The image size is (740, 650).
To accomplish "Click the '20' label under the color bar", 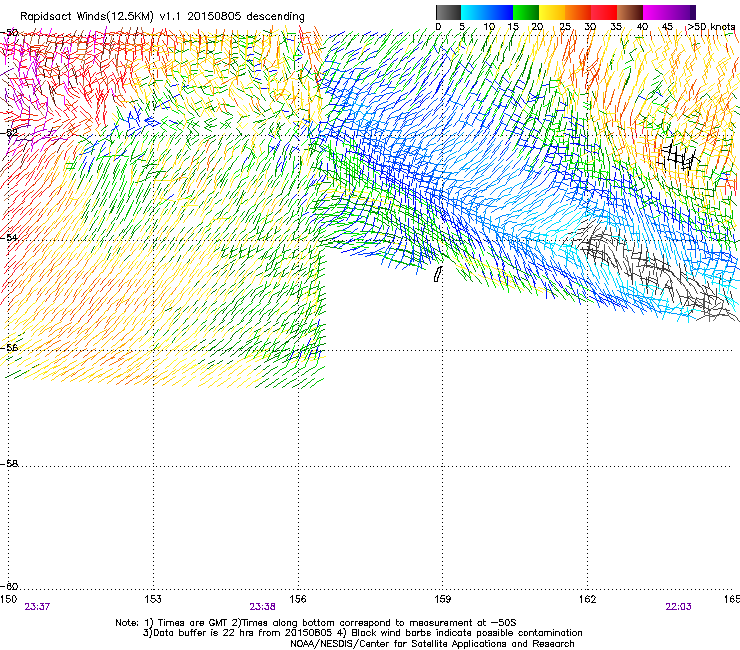I will [537, 27].
